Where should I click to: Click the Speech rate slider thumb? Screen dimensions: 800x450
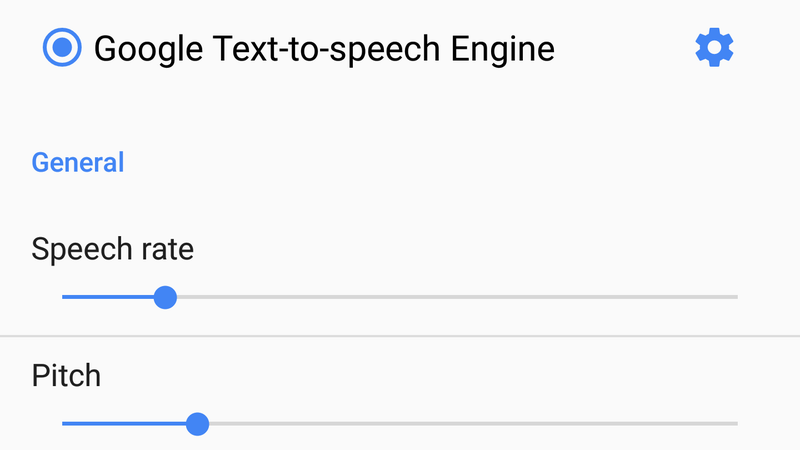coord(165,297)
